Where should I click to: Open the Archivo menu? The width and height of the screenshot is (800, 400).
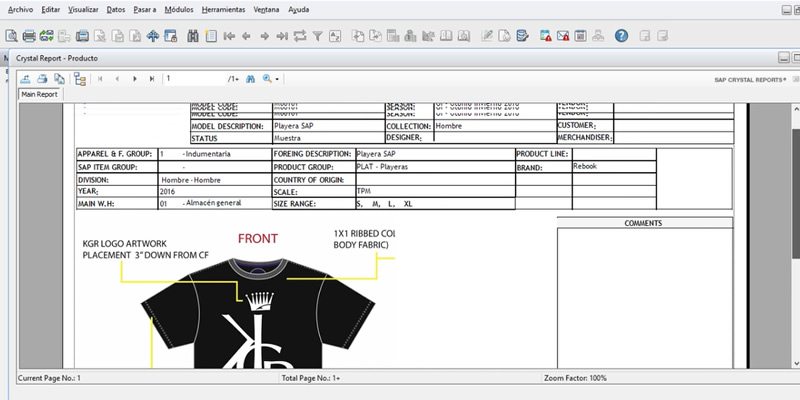point(20,9)
